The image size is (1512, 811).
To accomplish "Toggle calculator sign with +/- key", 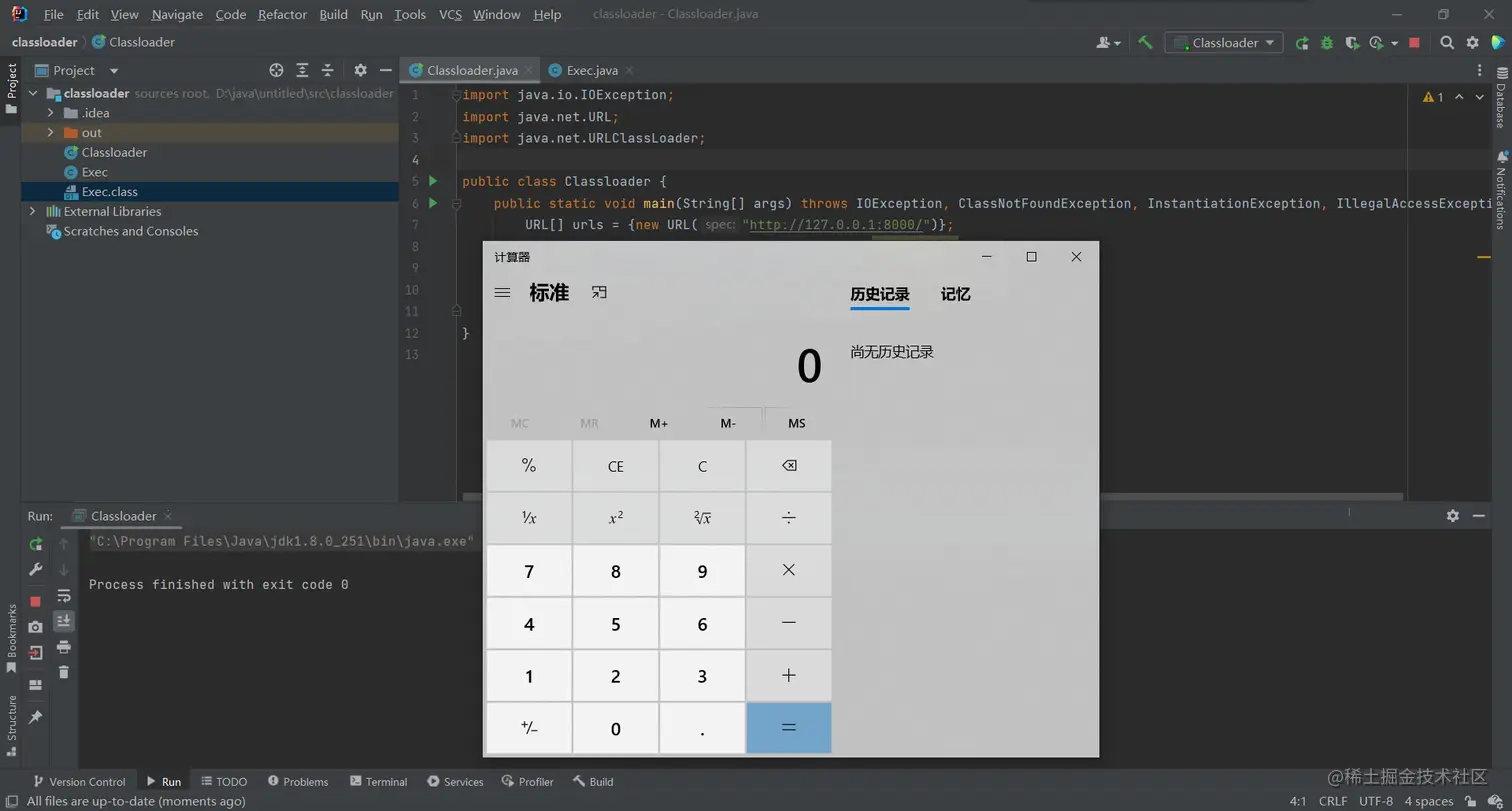I will [x=529, y=728].
